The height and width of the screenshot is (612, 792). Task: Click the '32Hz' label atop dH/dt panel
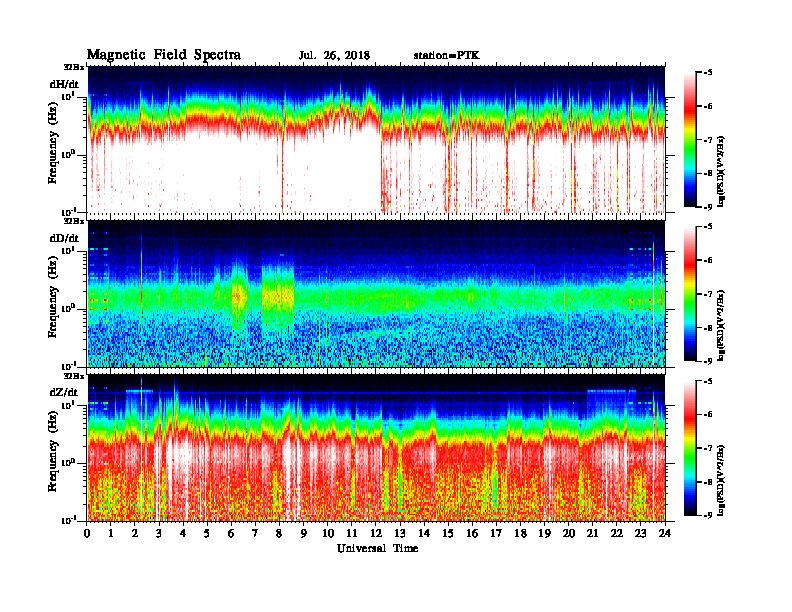pyautogui.click(x=74, y=67)
